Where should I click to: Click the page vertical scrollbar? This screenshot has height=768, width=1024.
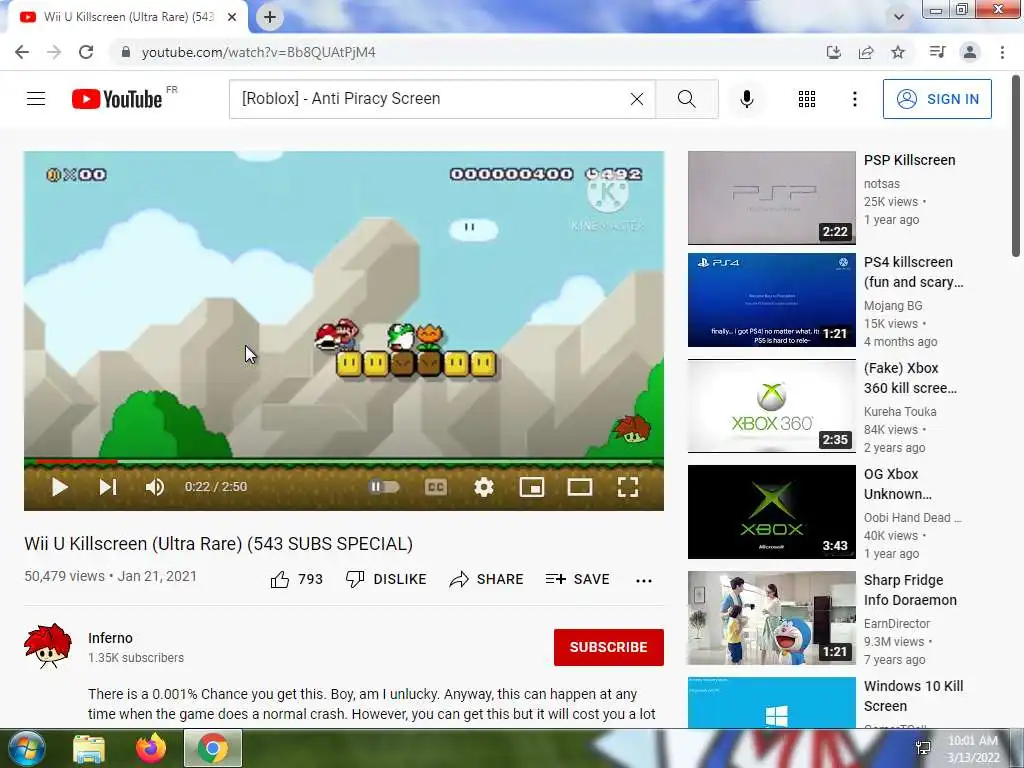tap(1016, 167)
